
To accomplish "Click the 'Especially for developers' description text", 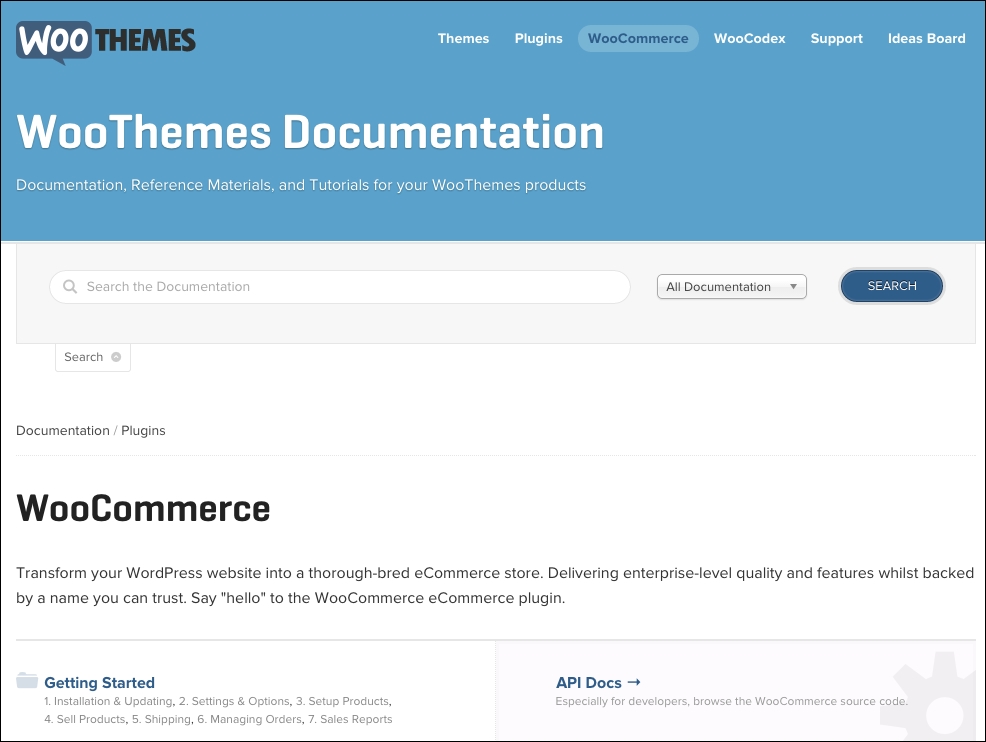I will 731,701.
